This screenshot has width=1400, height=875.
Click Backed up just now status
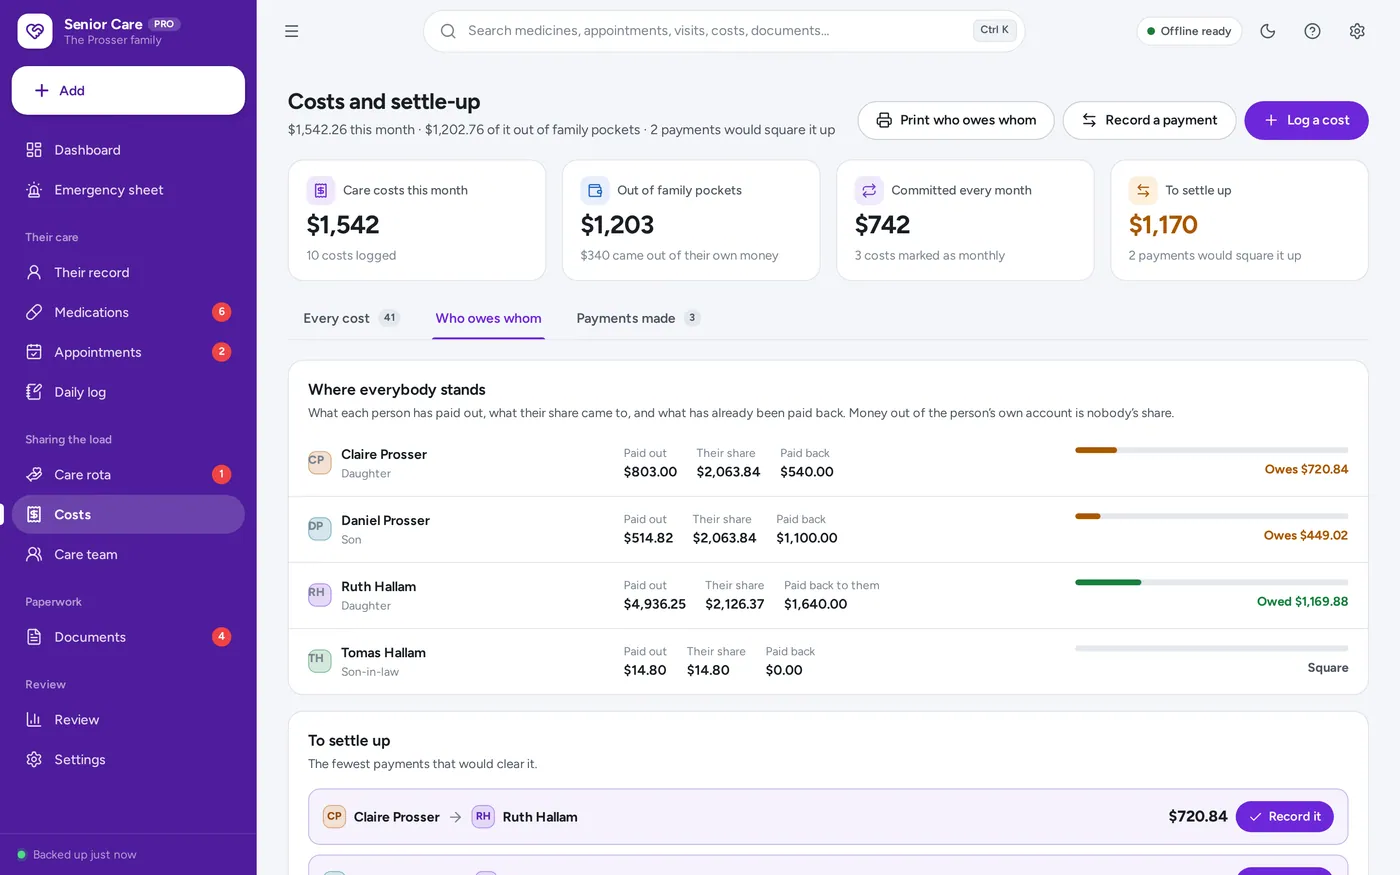click(77, 855)
